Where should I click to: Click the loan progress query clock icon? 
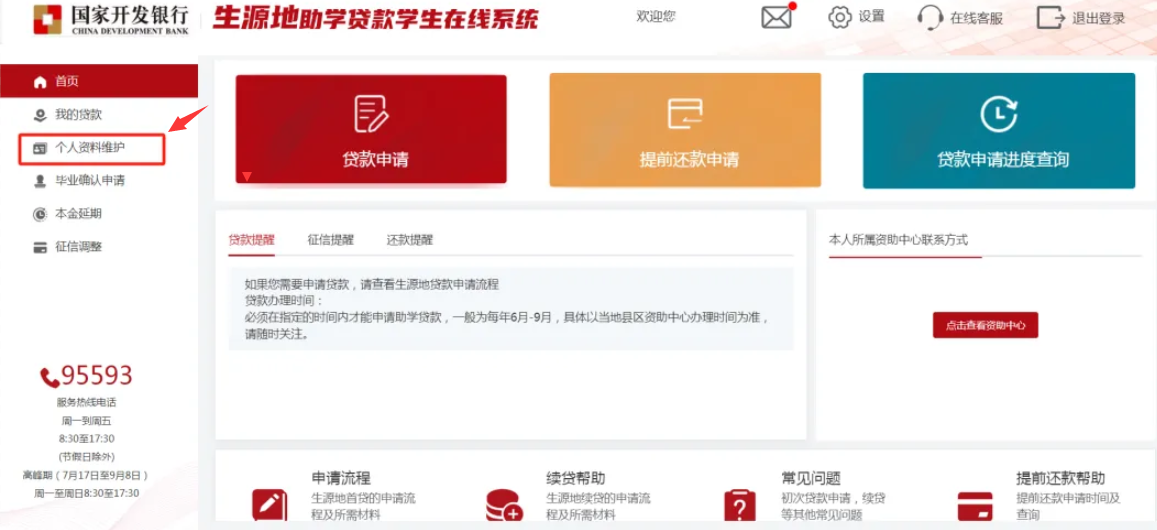[x=998, y=114]
